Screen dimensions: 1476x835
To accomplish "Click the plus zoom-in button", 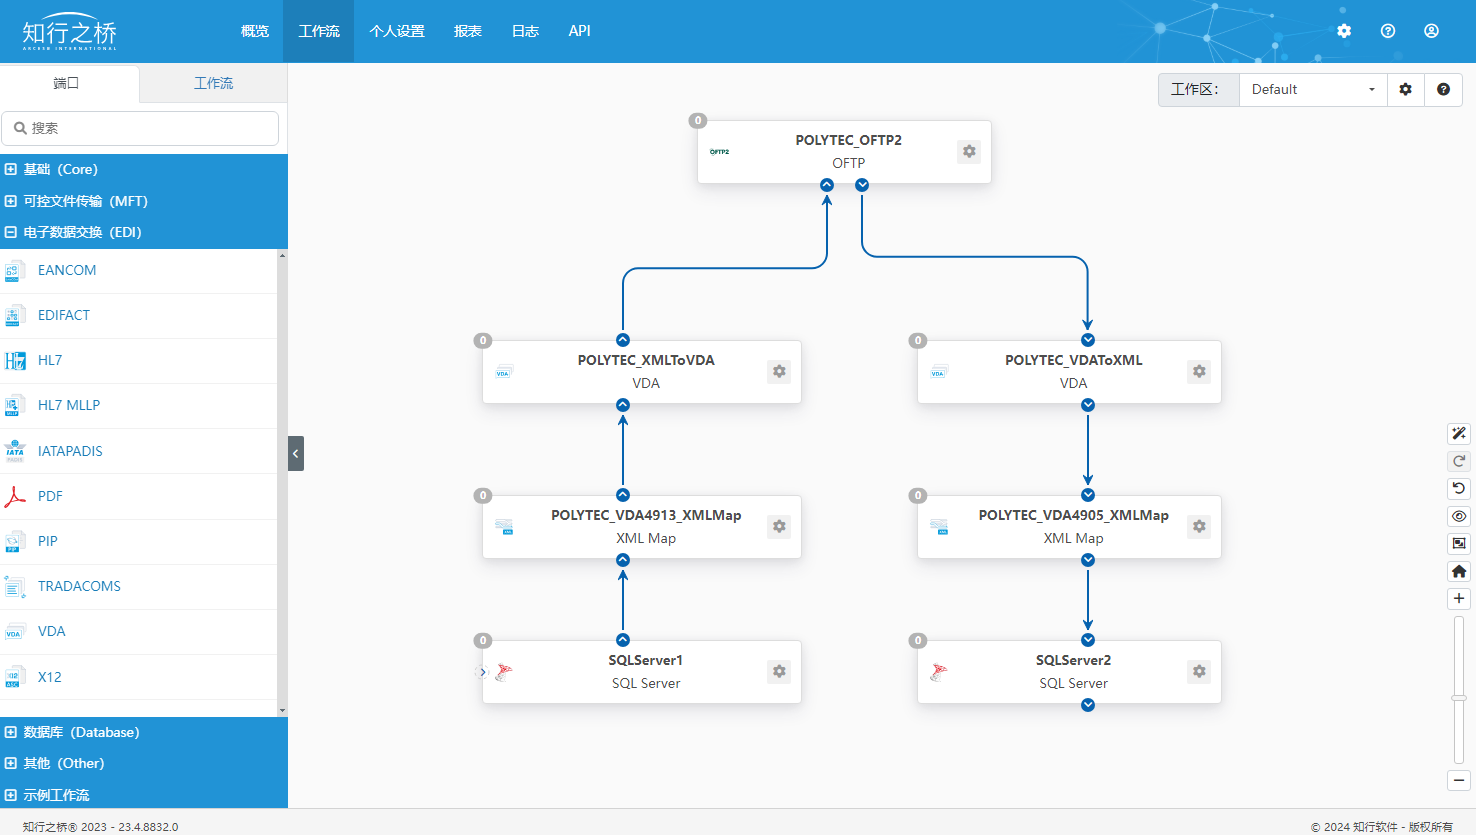I will click(x=1459, y=598).
